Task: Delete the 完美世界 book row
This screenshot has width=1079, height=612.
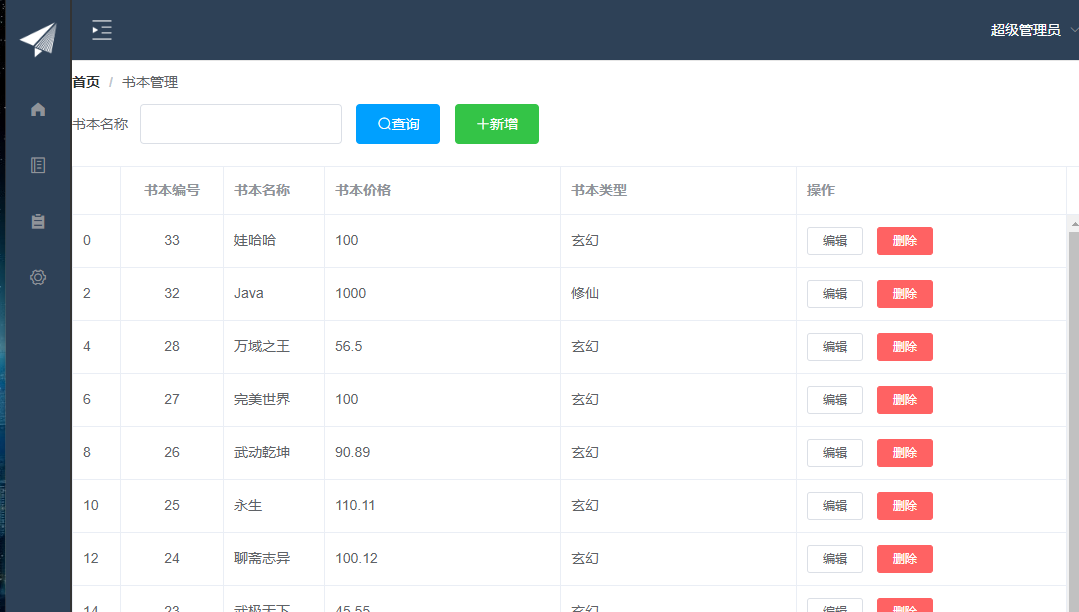Action: click(x=905, y=400)
